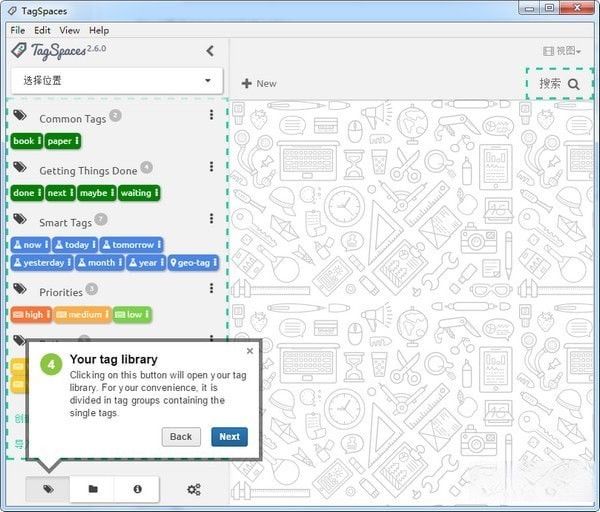Open Getting Things Done group options

[211, 168]
